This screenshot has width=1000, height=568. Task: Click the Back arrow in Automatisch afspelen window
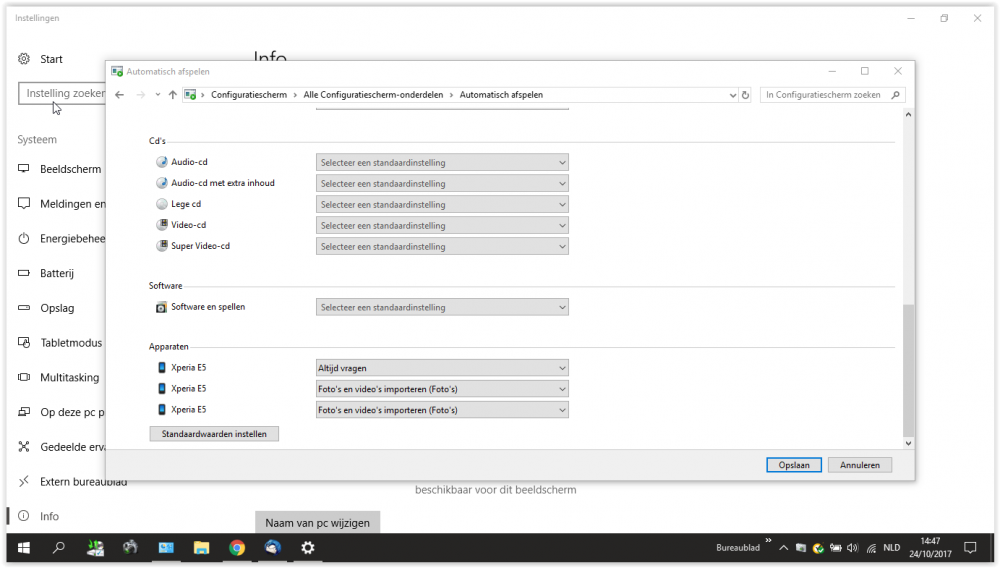pos(120,95)
